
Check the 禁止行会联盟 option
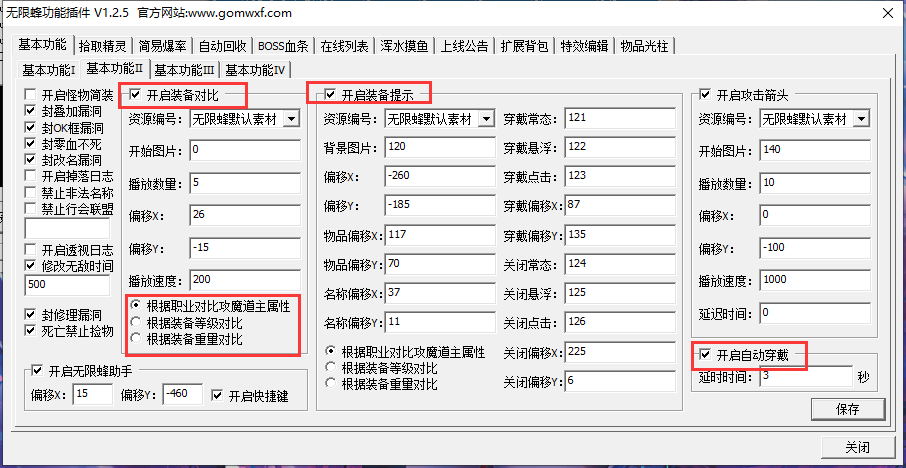pyautogui.click(x=30, y=208)
